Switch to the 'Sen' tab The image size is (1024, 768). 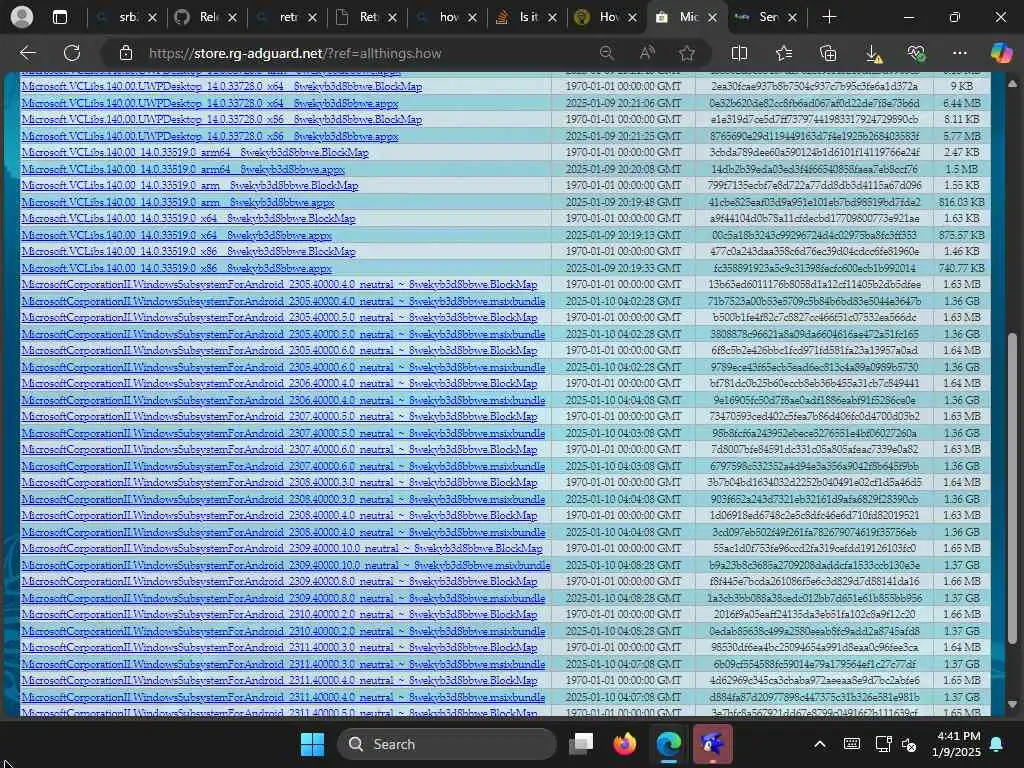coord(766,18)
